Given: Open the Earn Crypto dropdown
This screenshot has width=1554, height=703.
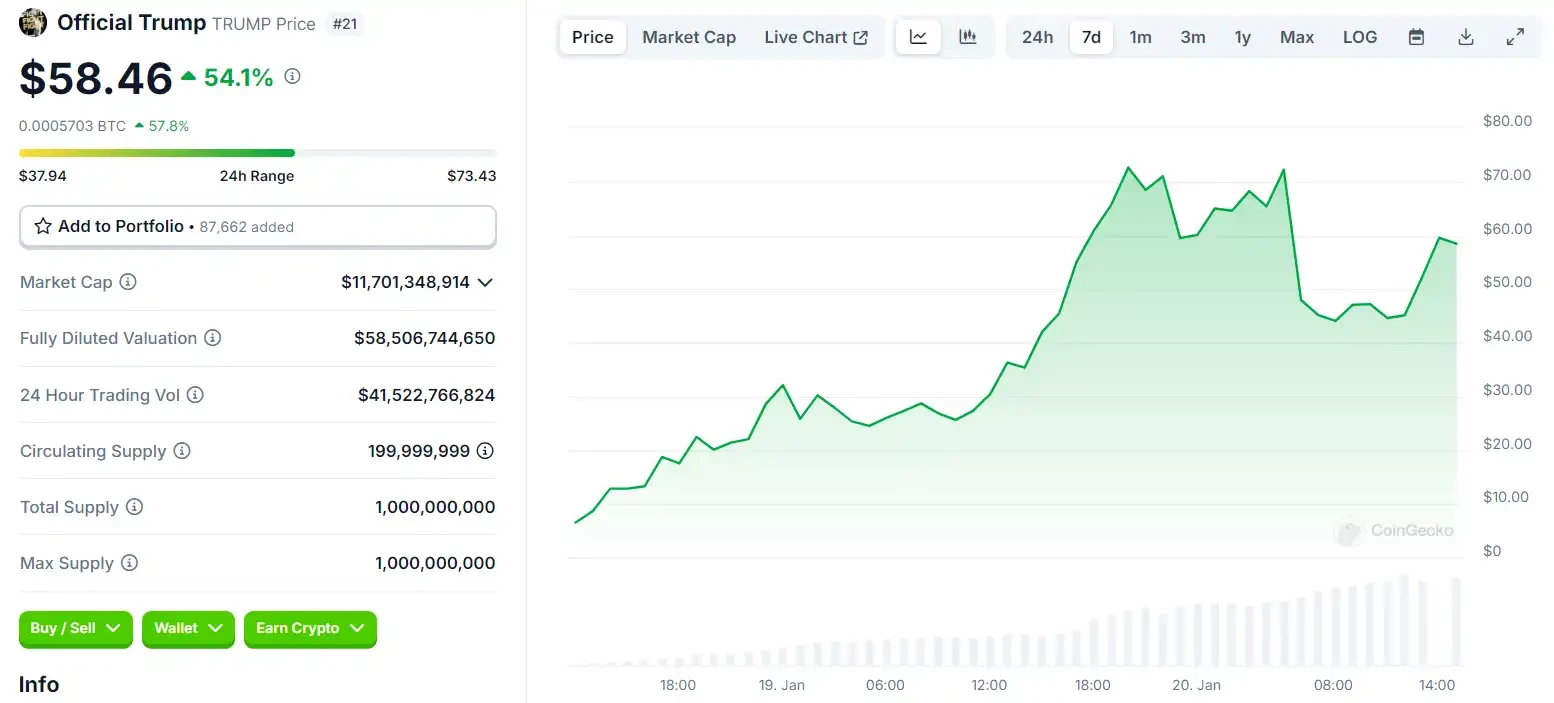Looking at the screenshot, I should pos(310,629).
